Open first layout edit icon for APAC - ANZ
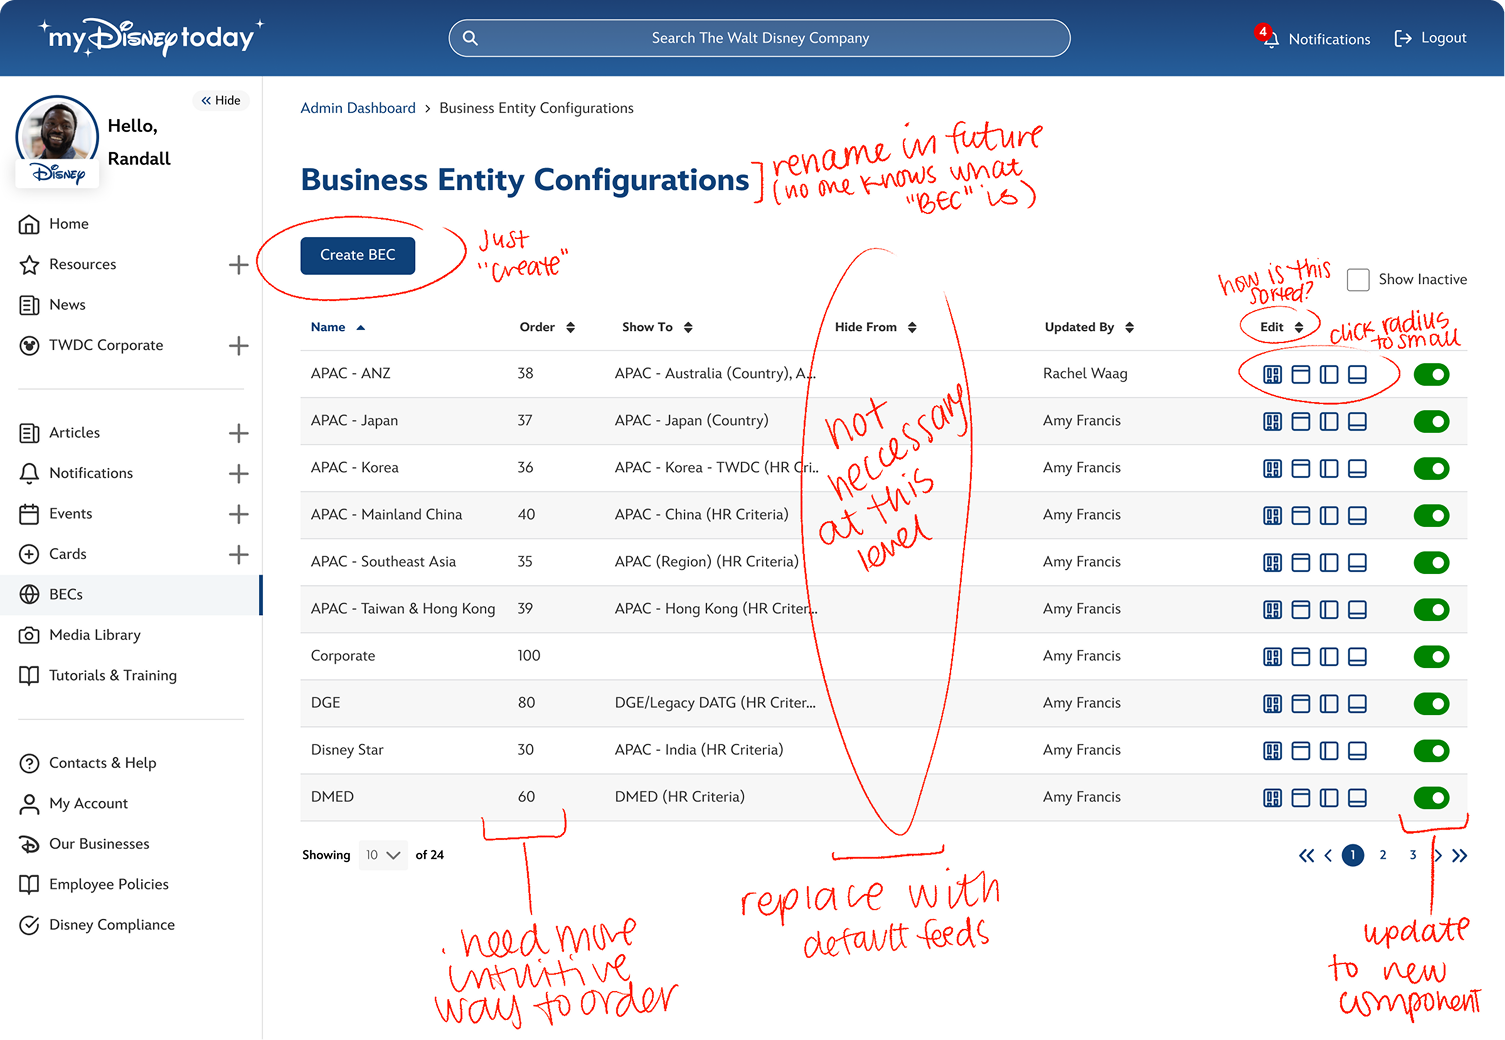 (x=1272, y=375)
